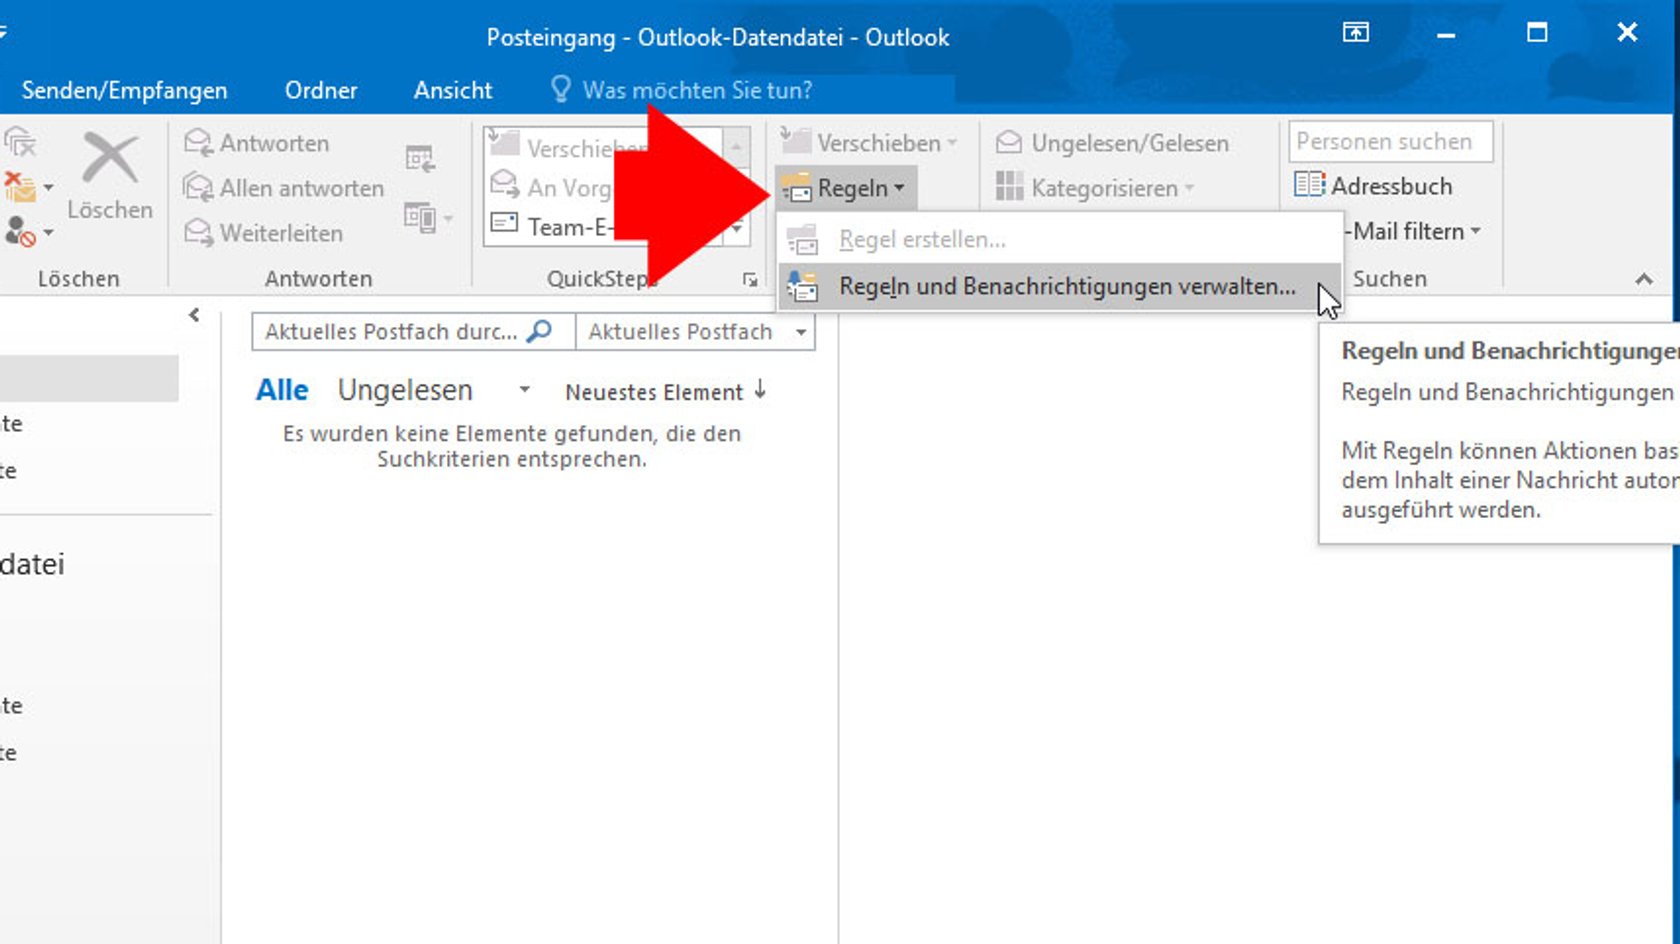The height and width of the screenshot is (944, 1680).
Task: Collapse the folder pane arrow
Action: click(x=194, y=315)
